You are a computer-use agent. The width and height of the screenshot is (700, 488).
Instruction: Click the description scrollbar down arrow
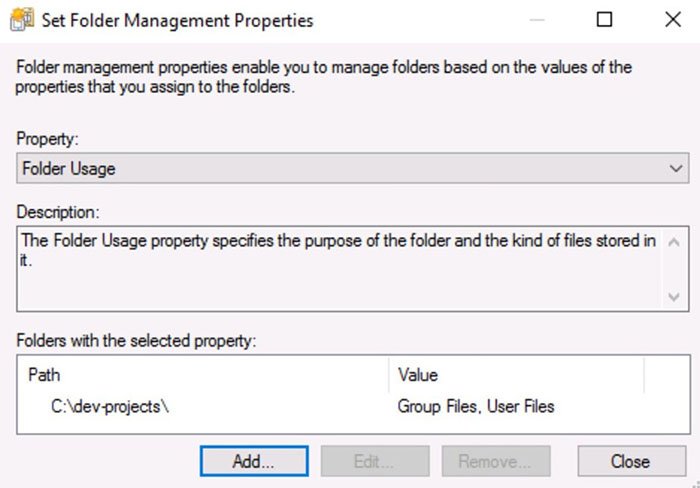(674, 296)
